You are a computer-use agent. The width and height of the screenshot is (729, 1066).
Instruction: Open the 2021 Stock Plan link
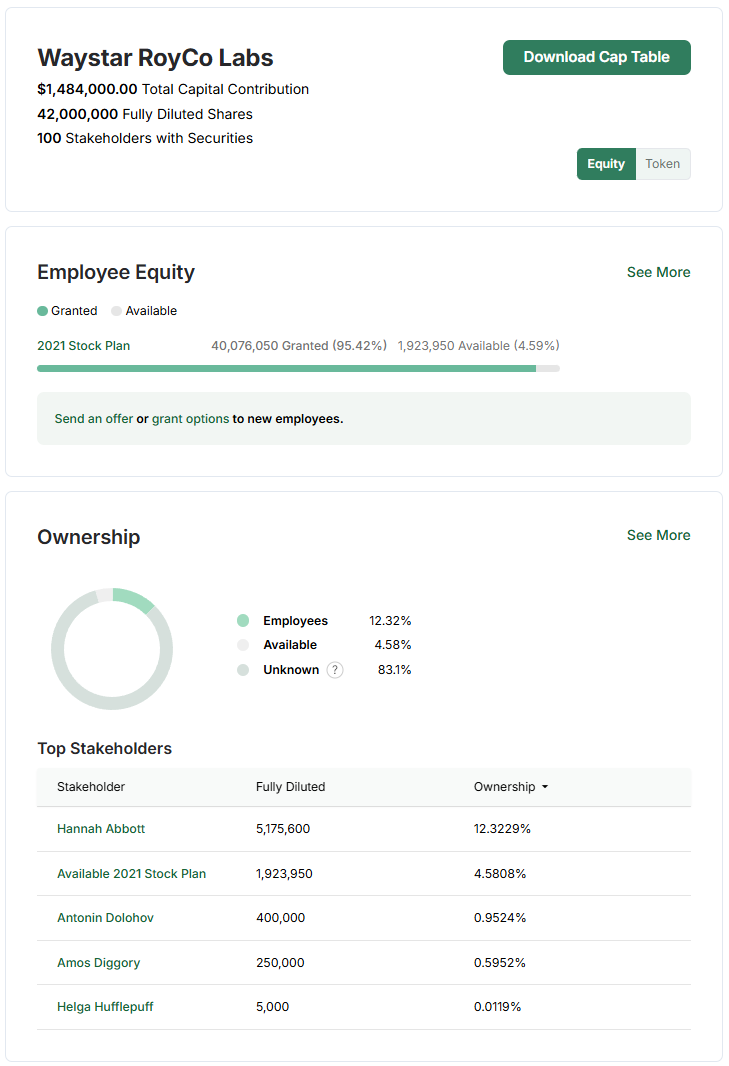(84, 345)
